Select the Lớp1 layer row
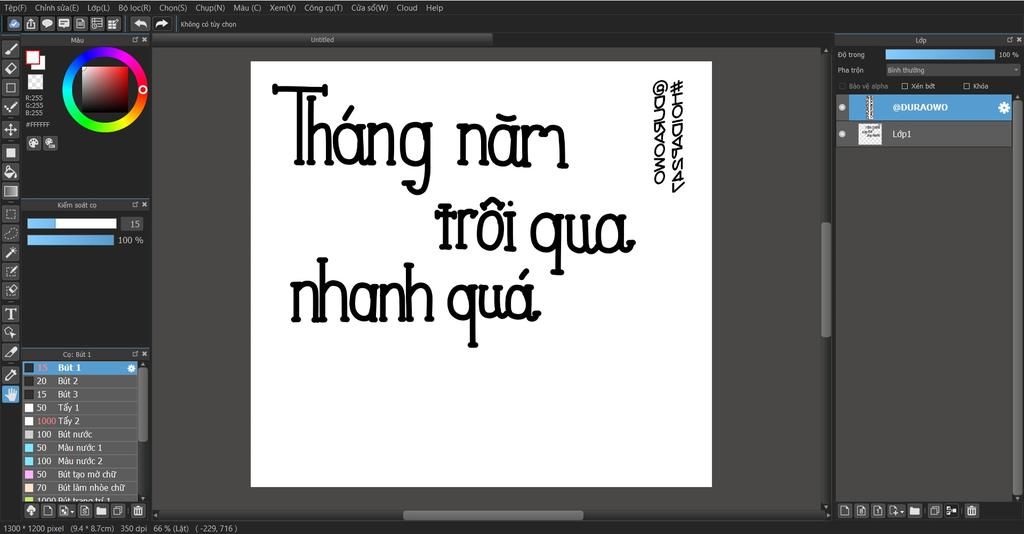 pos(924,134)
